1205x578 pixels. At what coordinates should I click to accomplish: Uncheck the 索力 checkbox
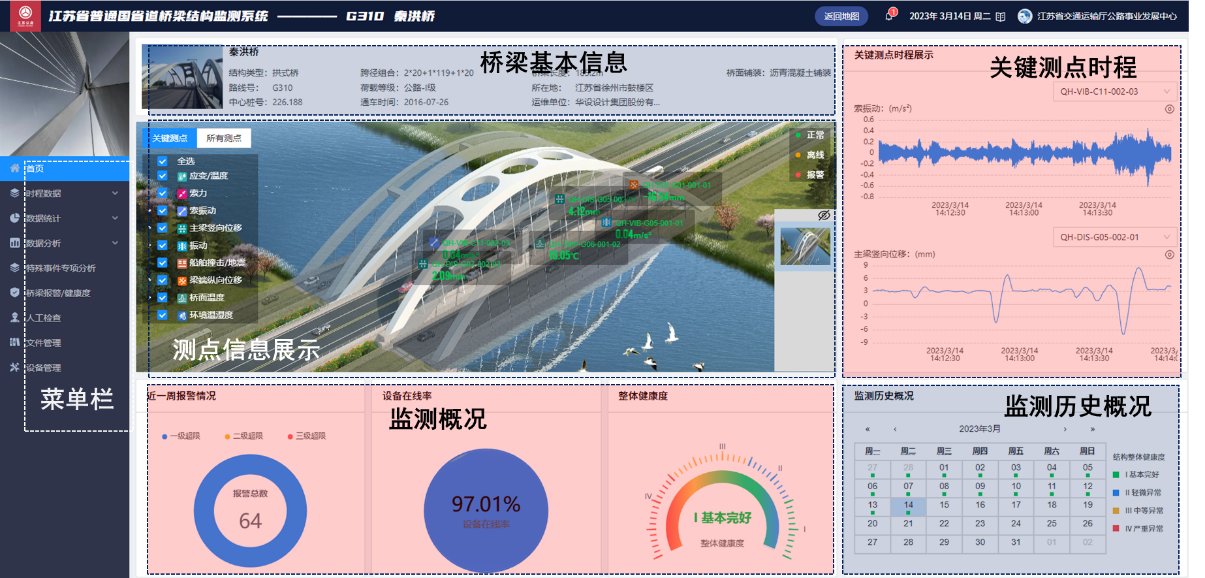(x=162, y=193)
